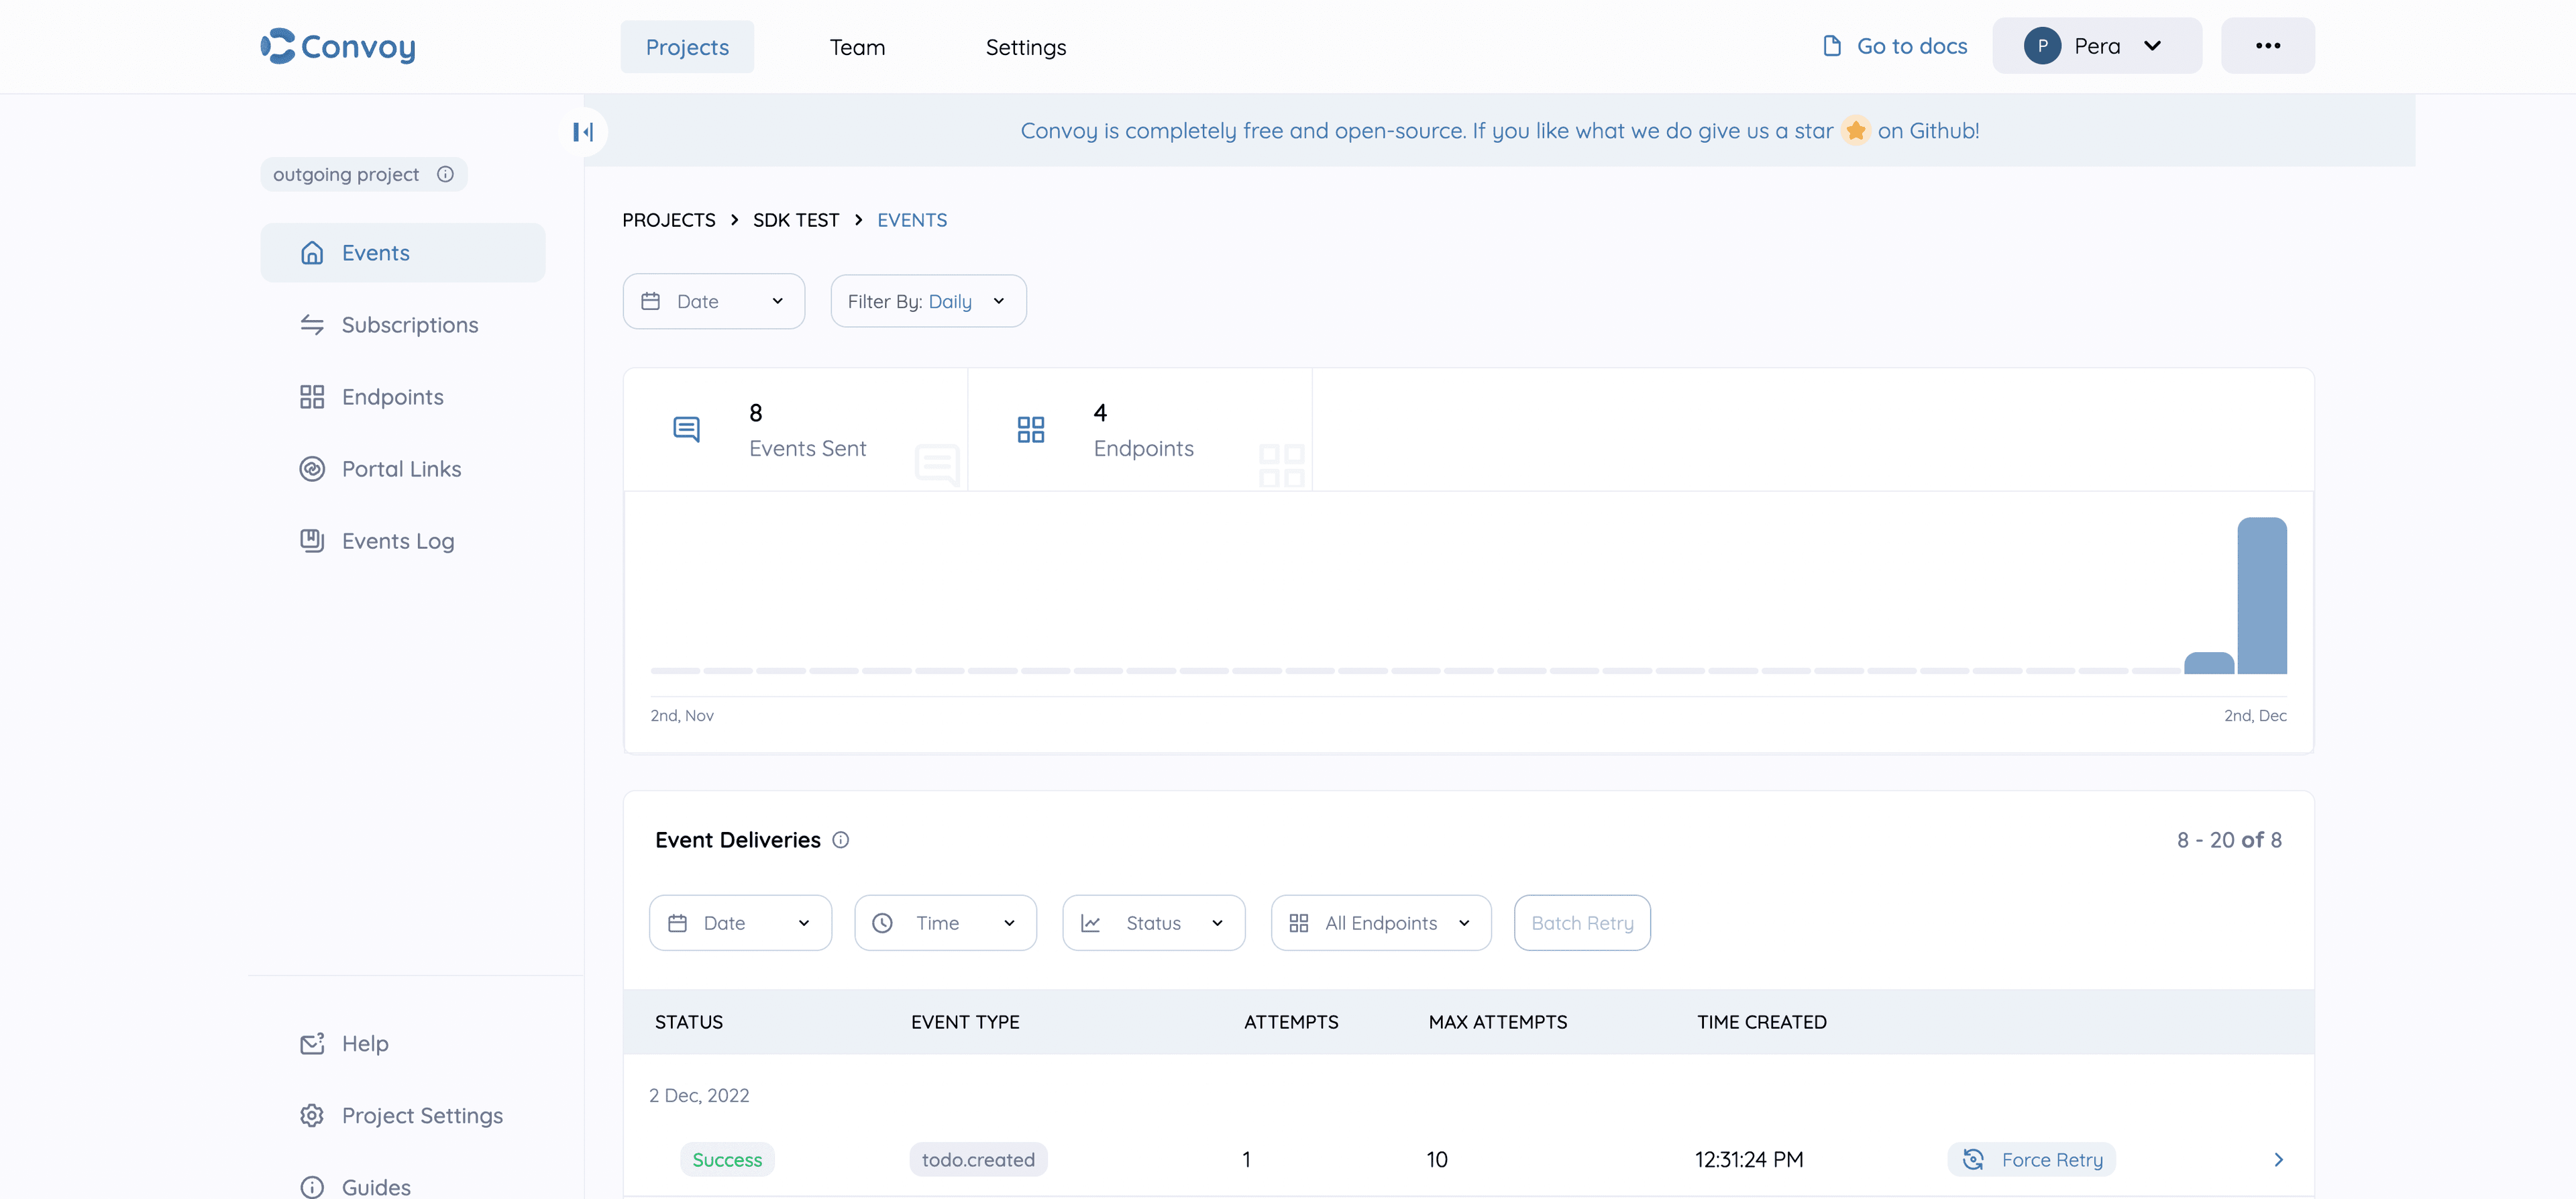Open the Events Log section

(397, 541)
